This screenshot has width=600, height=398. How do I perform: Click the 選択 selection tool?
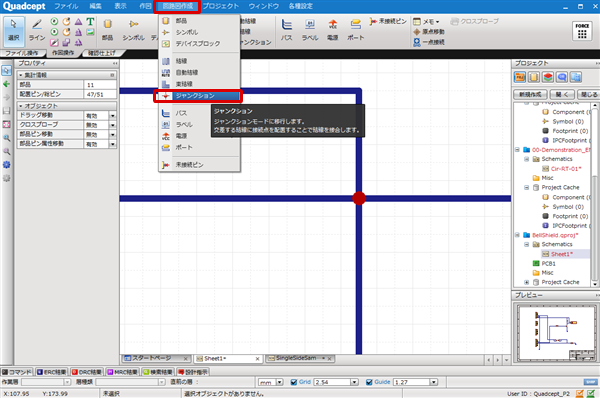click(x=13, y=29)
